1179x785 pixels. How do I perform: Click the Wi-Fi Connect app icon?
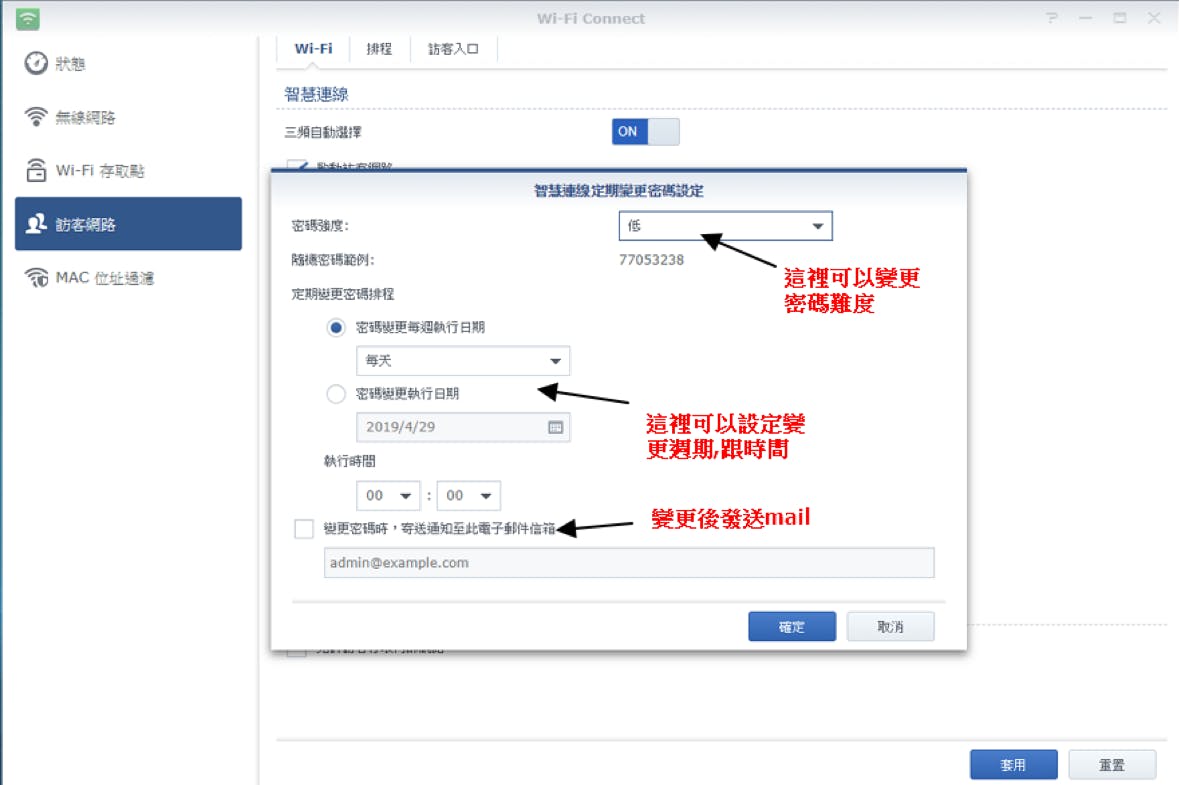[x=28, y=19]
